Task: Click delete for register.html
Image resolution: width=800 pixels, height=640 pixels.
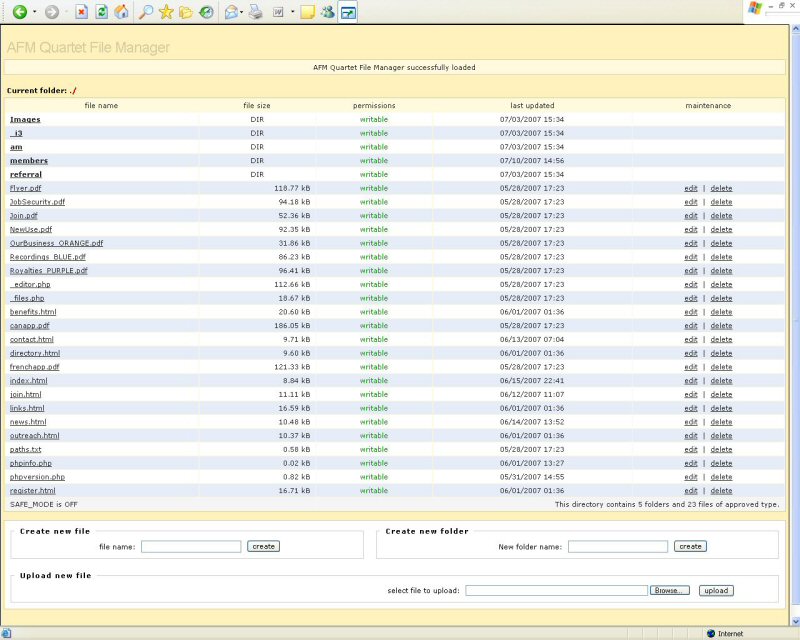Action: pos(721,491)
